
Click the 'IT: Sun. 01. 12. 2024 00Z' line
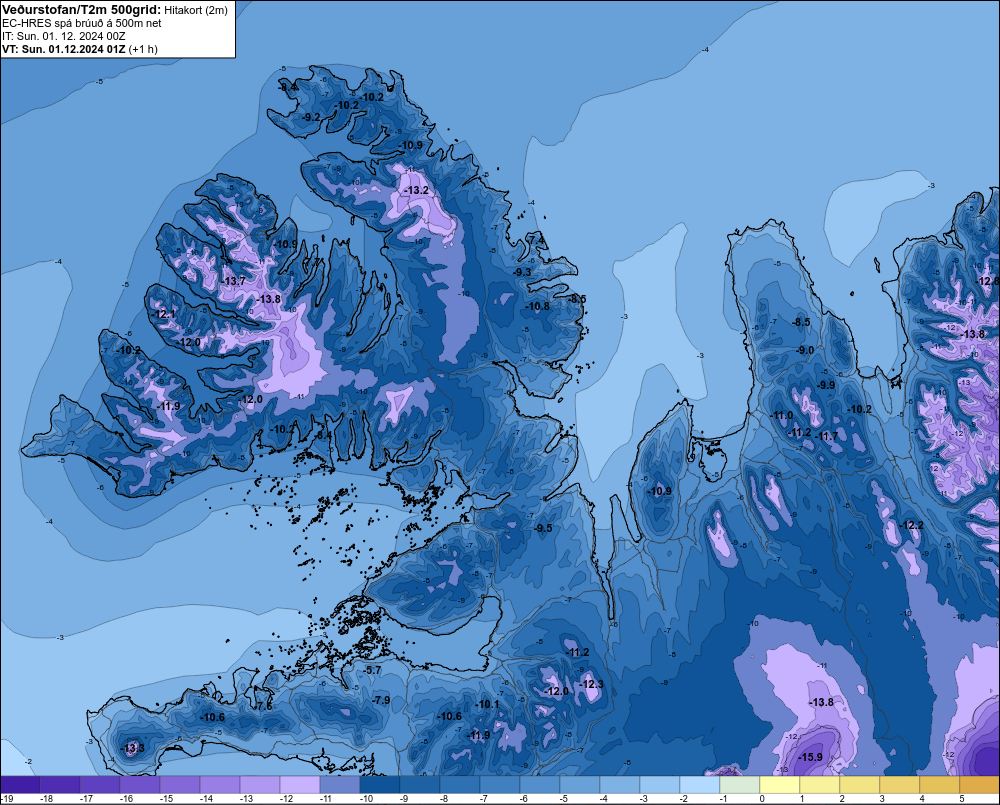64,36
